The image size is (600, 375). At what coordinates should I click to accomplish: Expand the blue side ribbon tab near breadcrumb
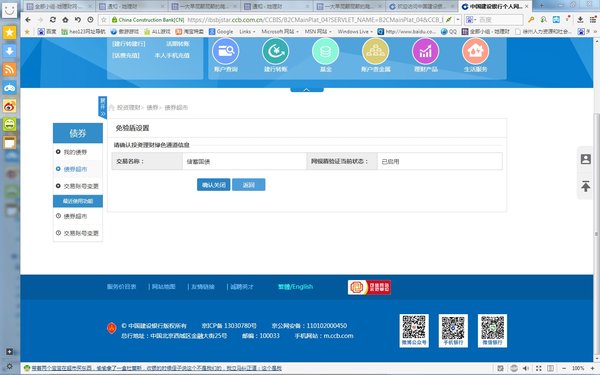tap(102, 108)
